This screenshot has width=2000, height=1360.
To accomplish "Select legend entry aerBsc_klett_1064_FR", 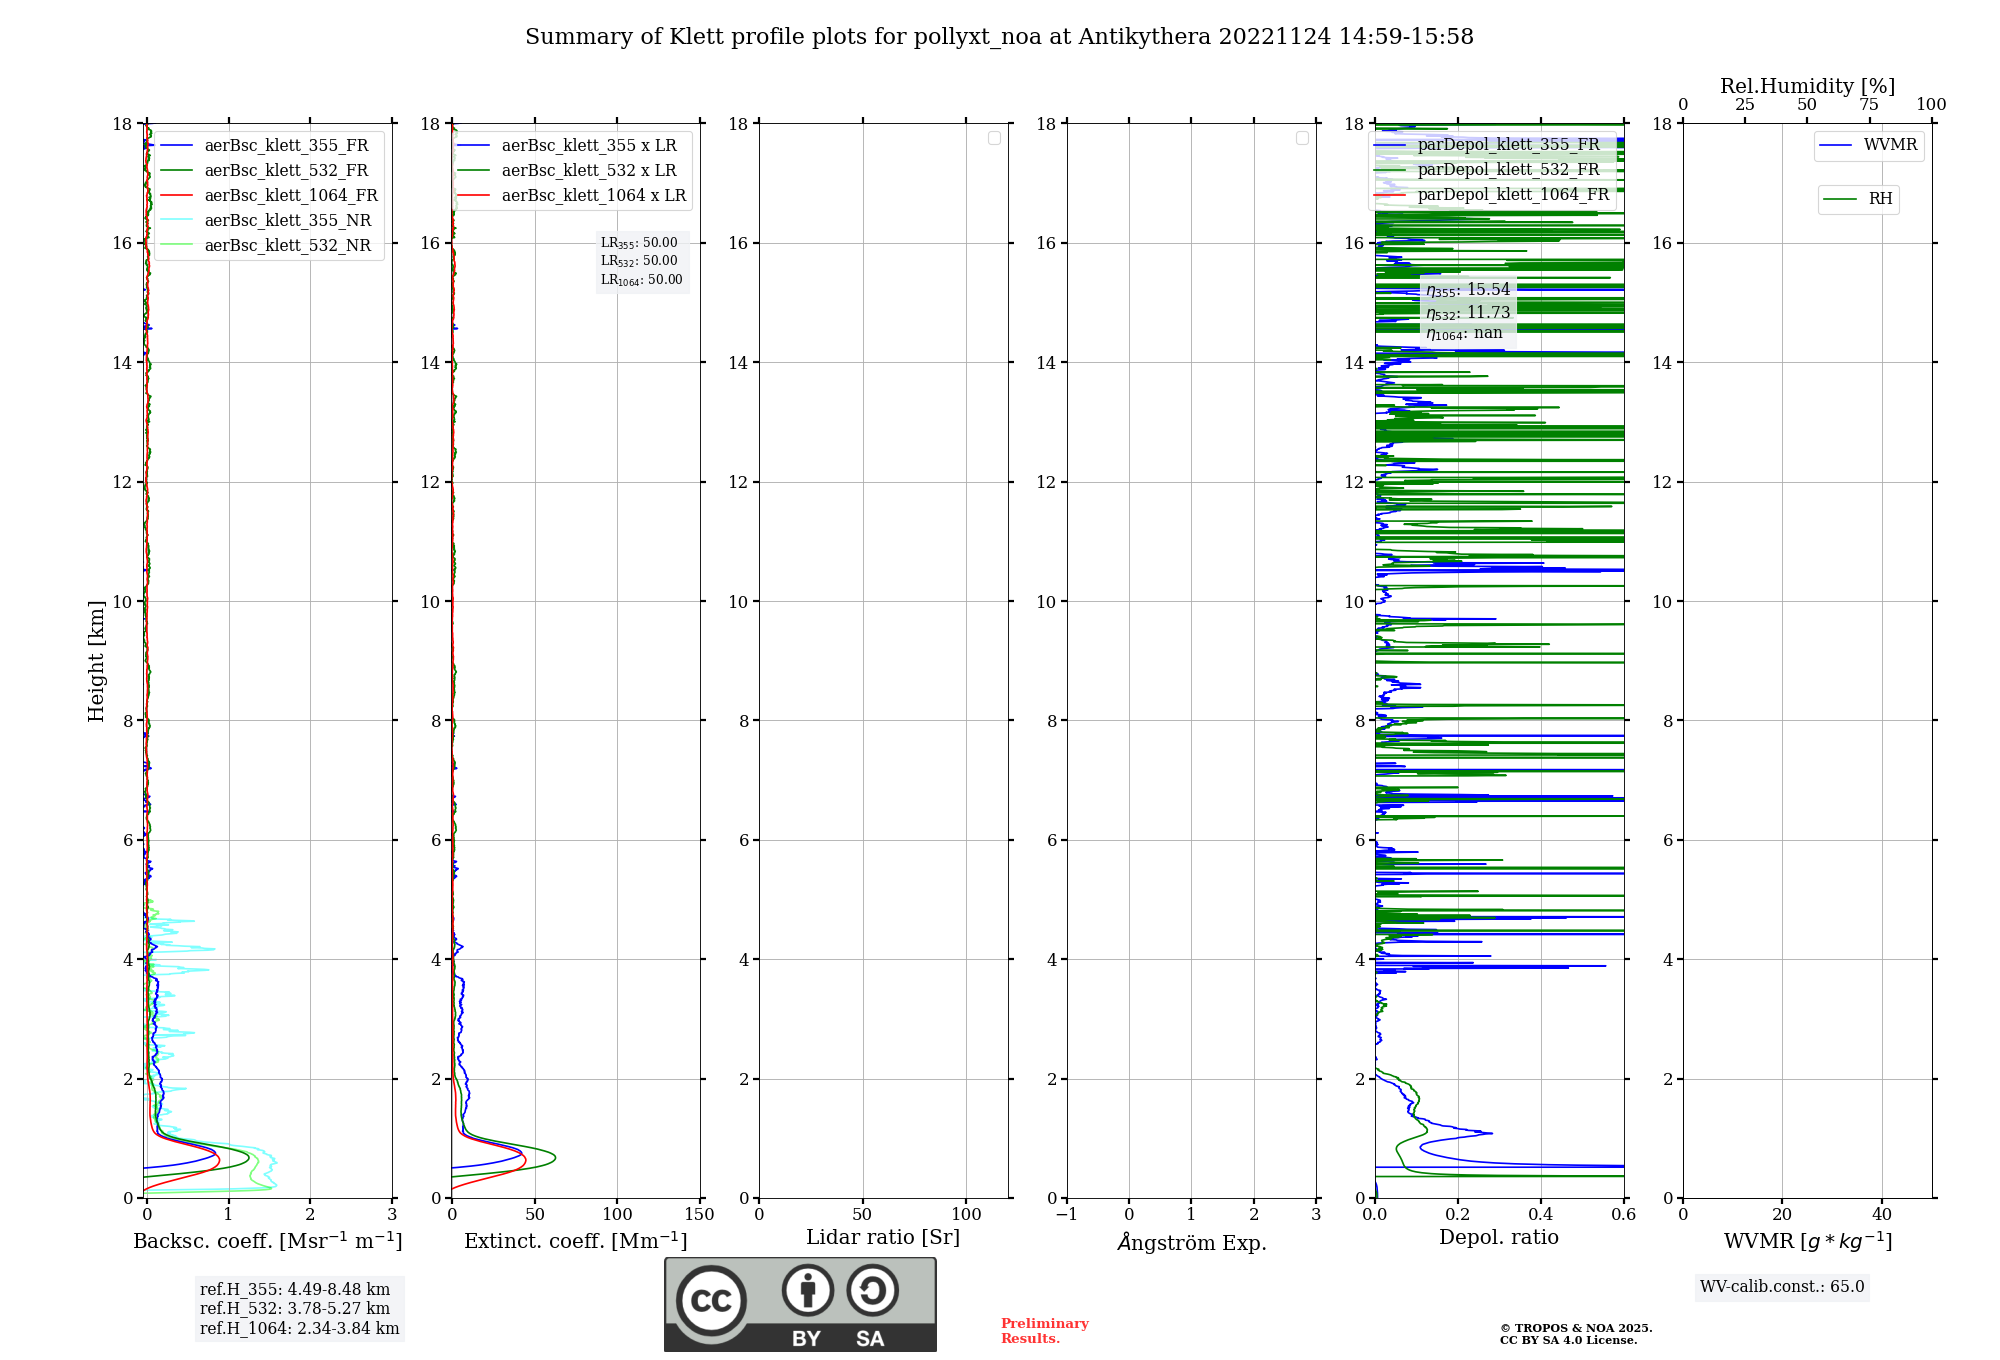I will coord(270,195).
